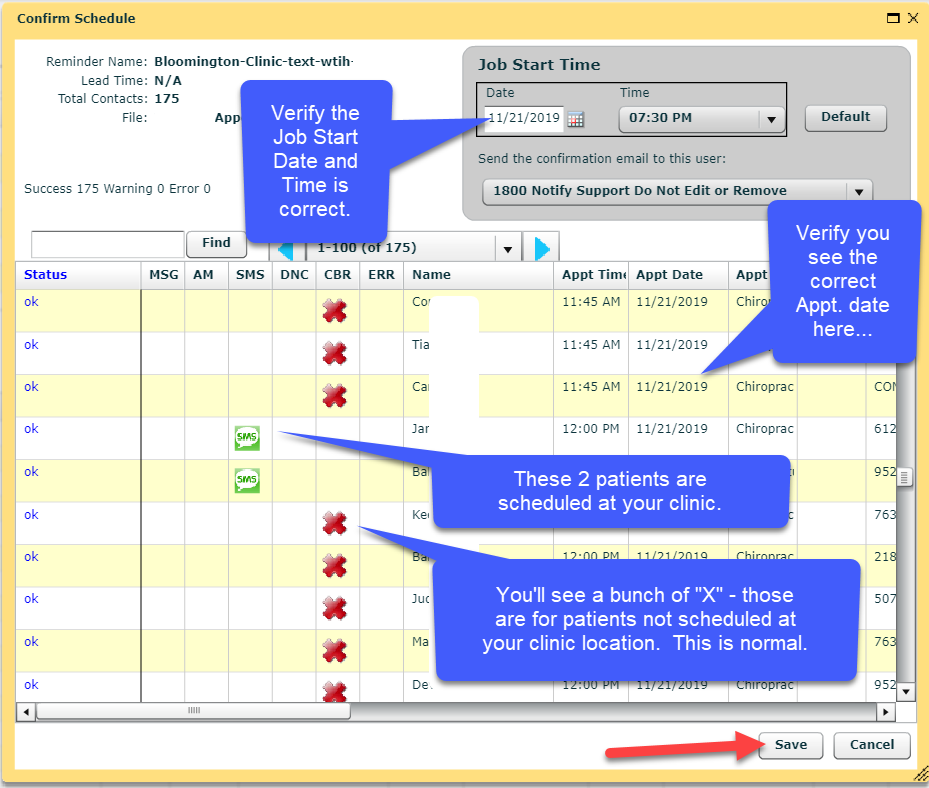Click the red X in last visible row
Image resolution: width=929 pixels, height=788 pixels.
click(334, 690)
